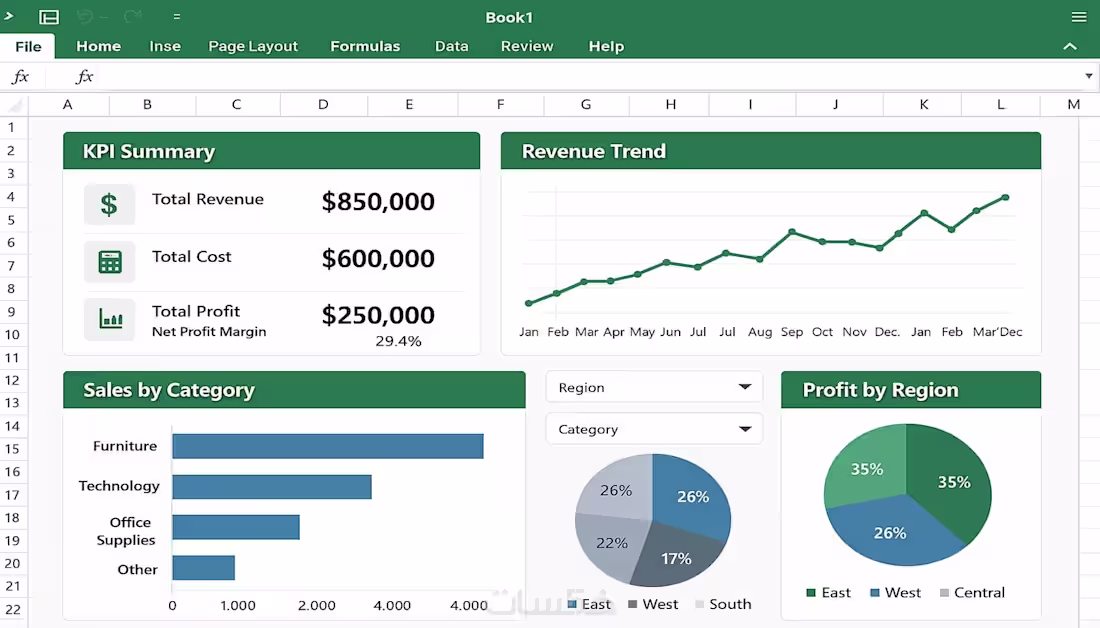This screenshot has height=628, width=1100.
Task: Select column D header
Action: [323, 105]
